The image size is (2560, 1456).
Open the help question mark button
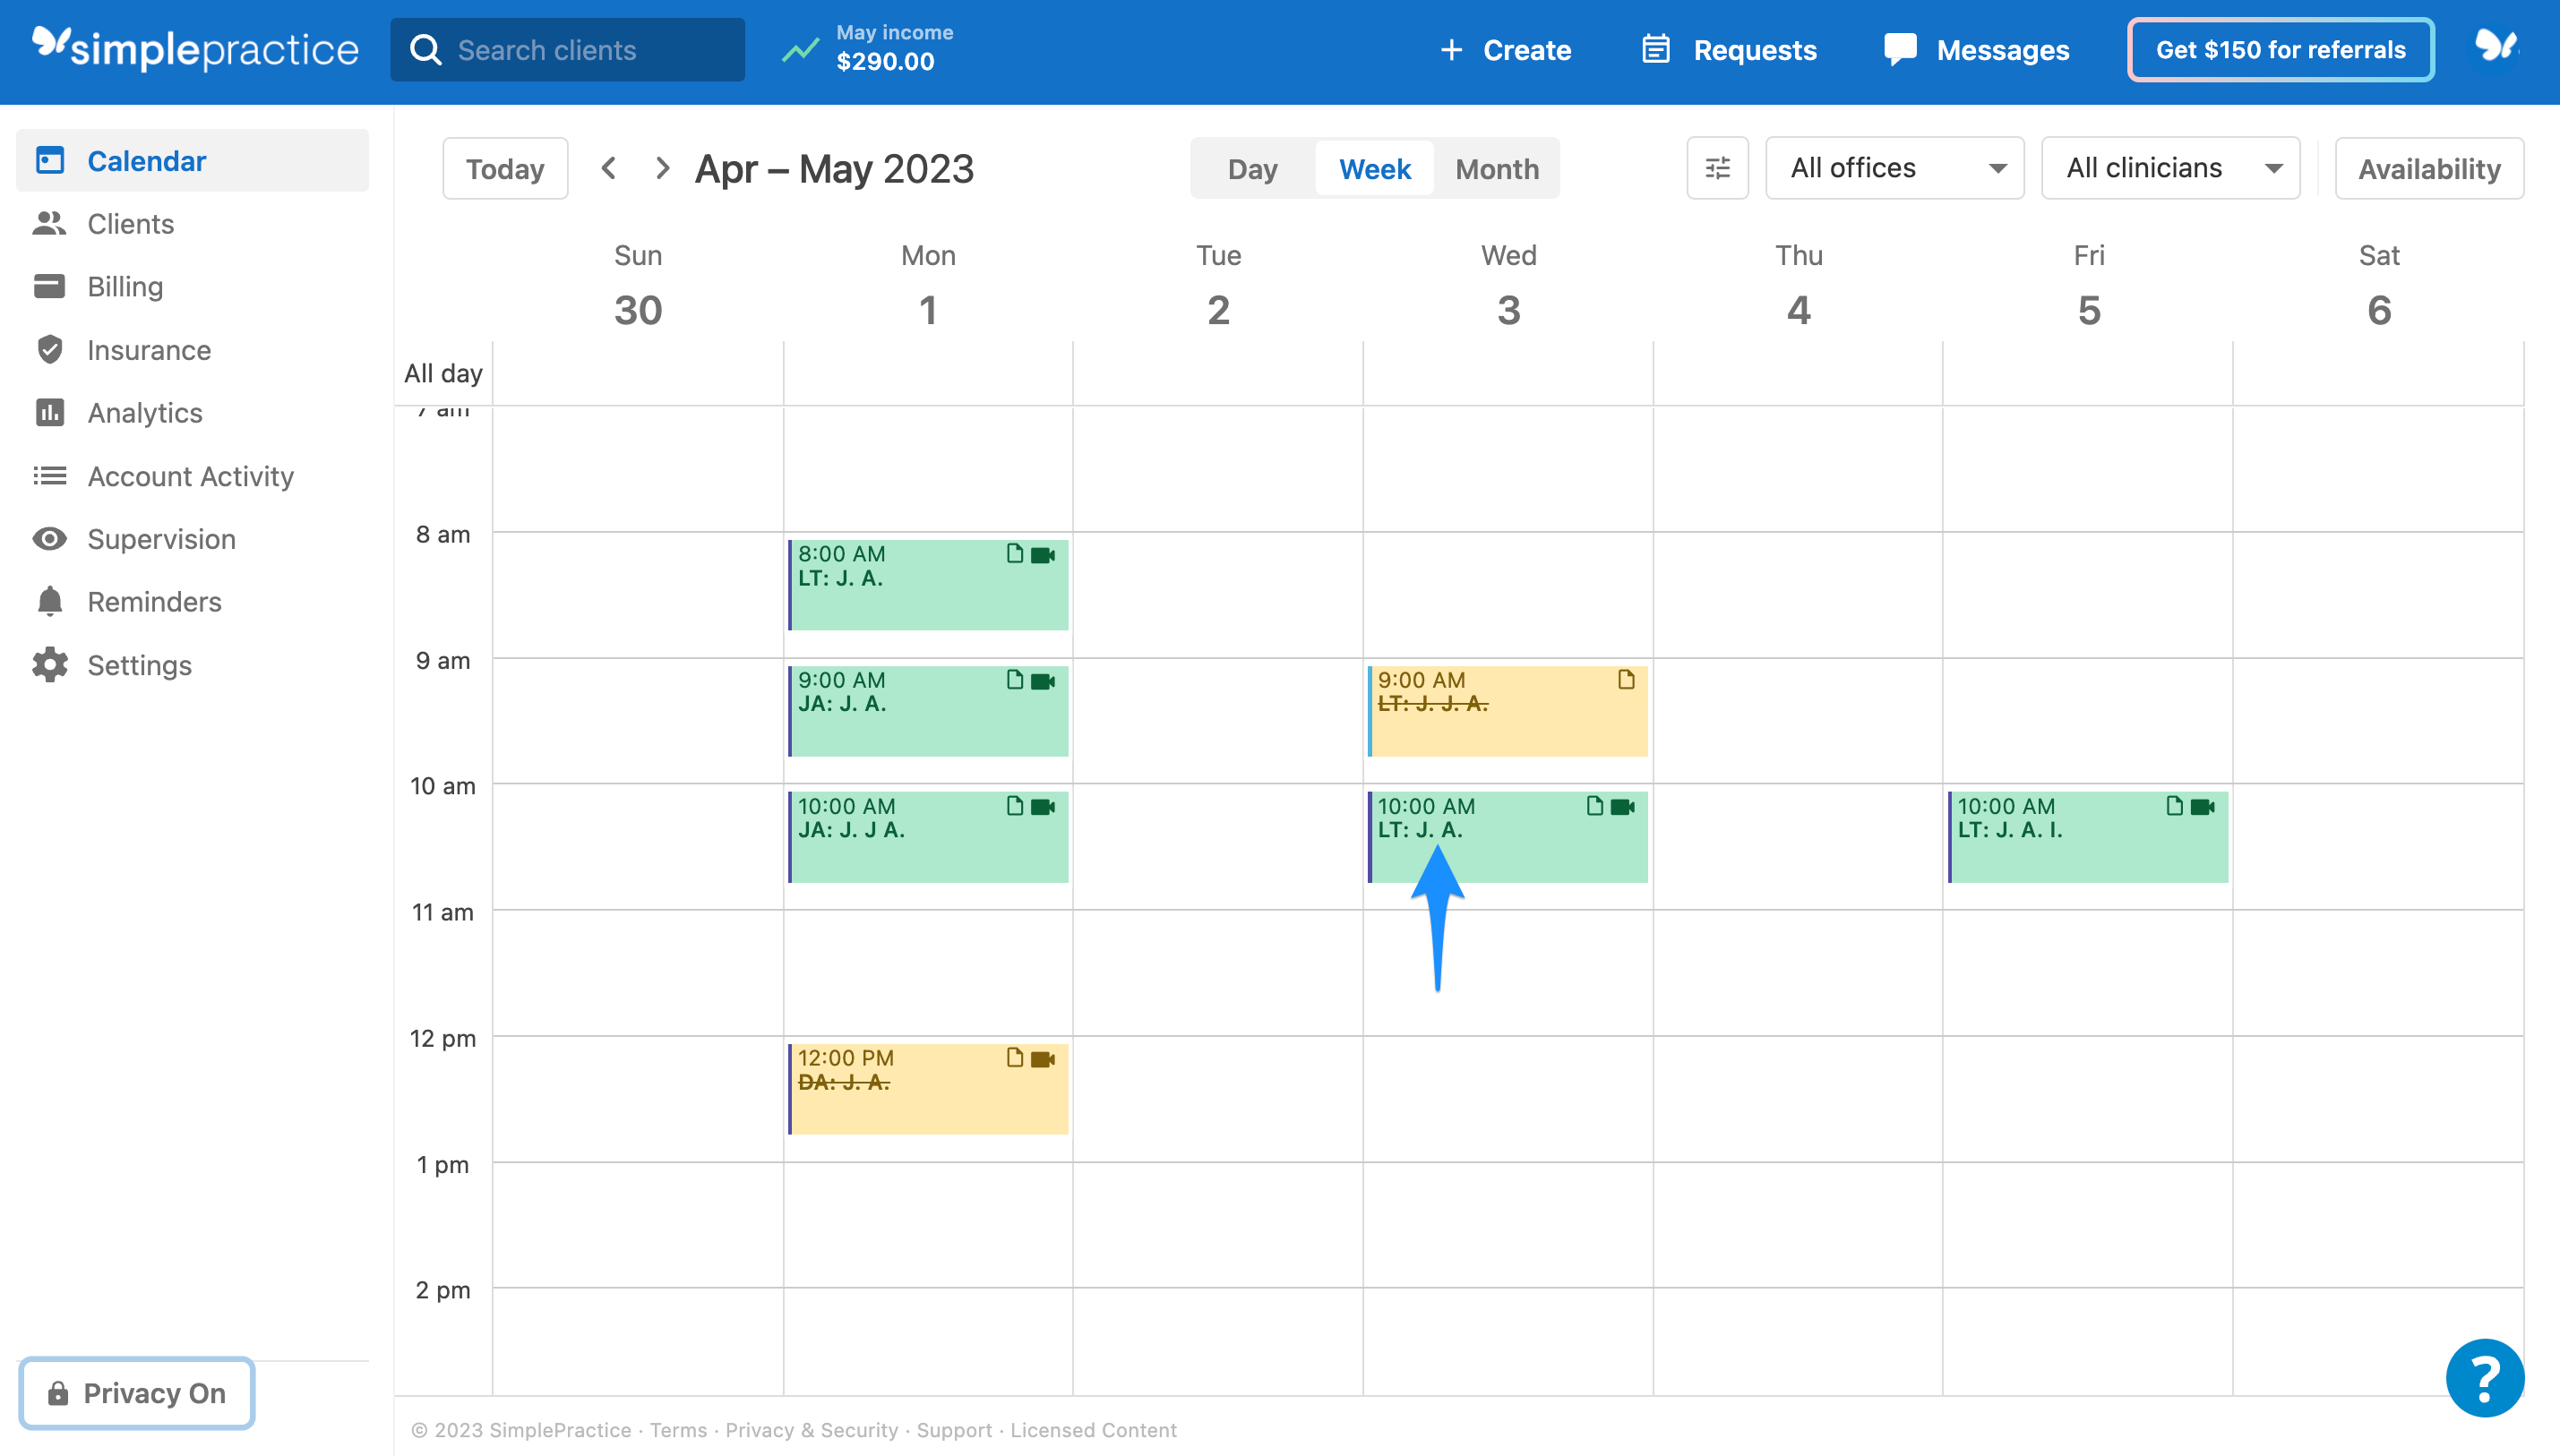point(2484,1377)
